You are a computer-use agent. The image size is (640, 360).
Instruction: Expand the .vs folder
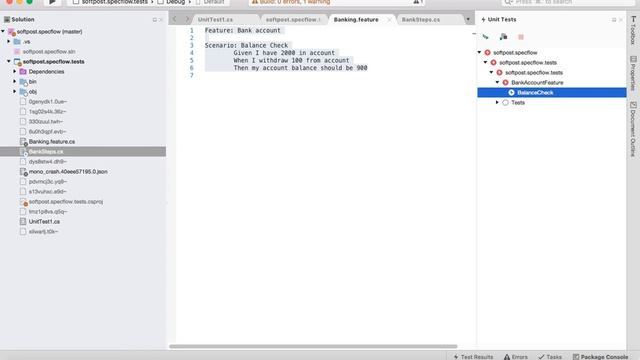[x=9, y=42]
